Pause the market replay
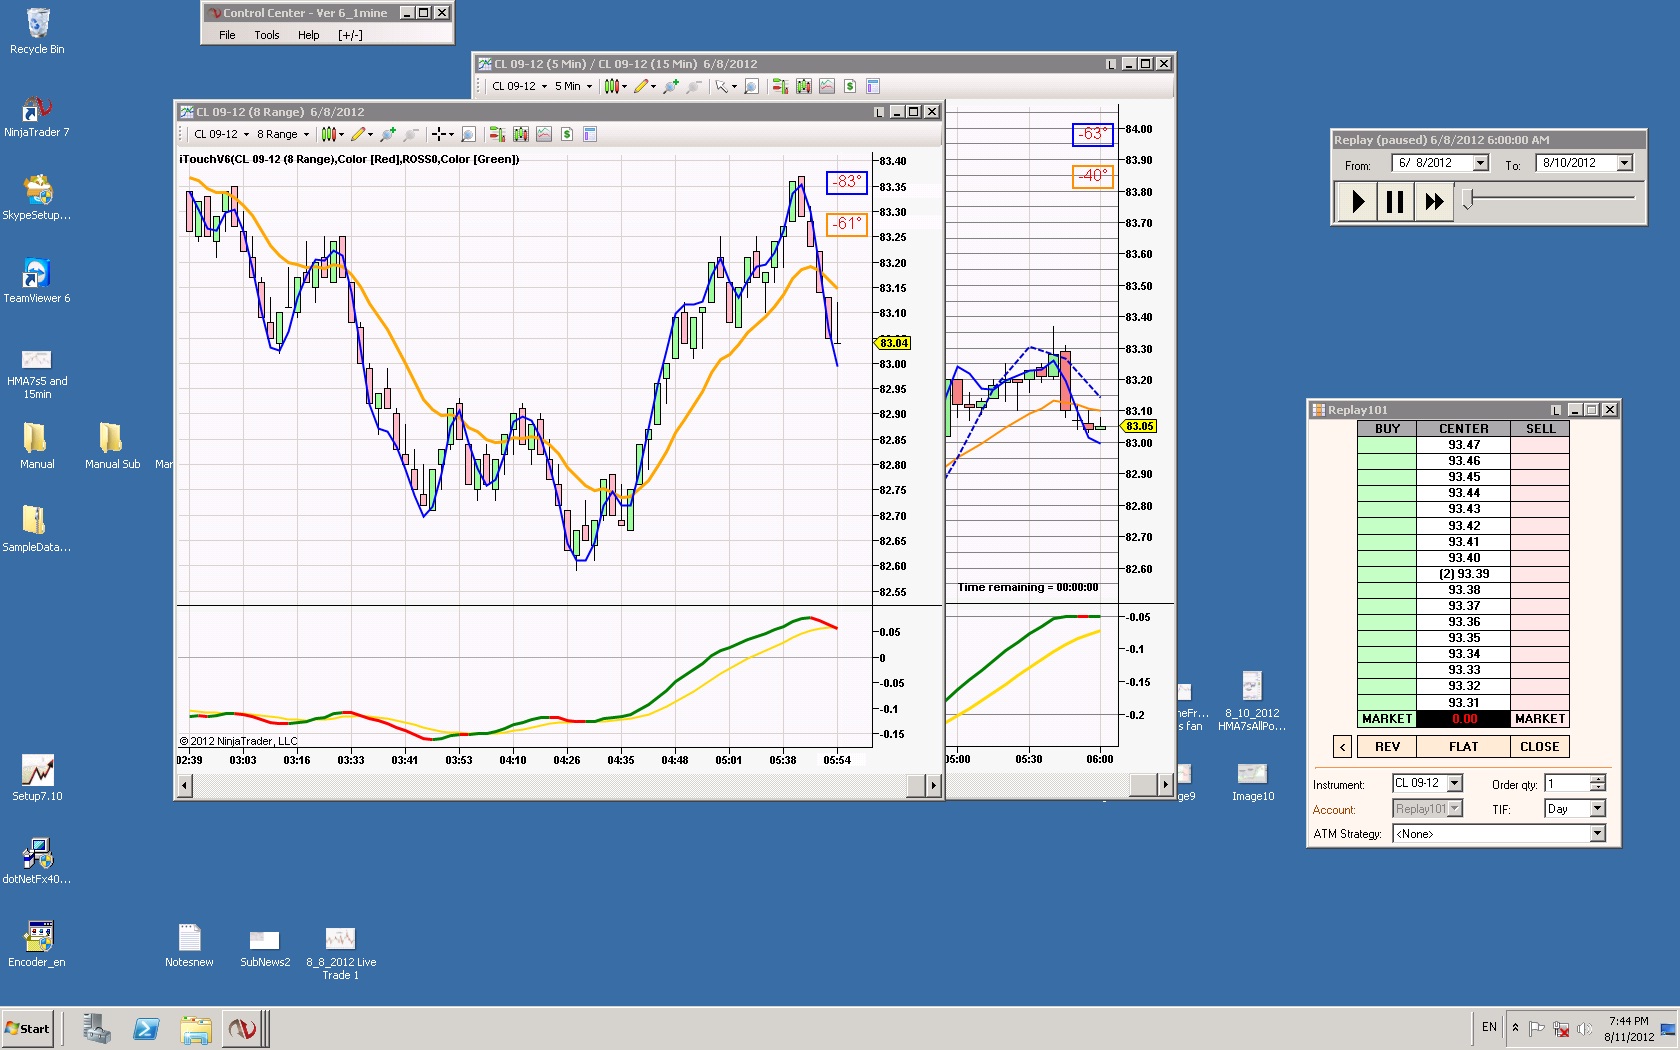The height and width of the screenshot is (1050, 1680). [x=1395, y=202]
